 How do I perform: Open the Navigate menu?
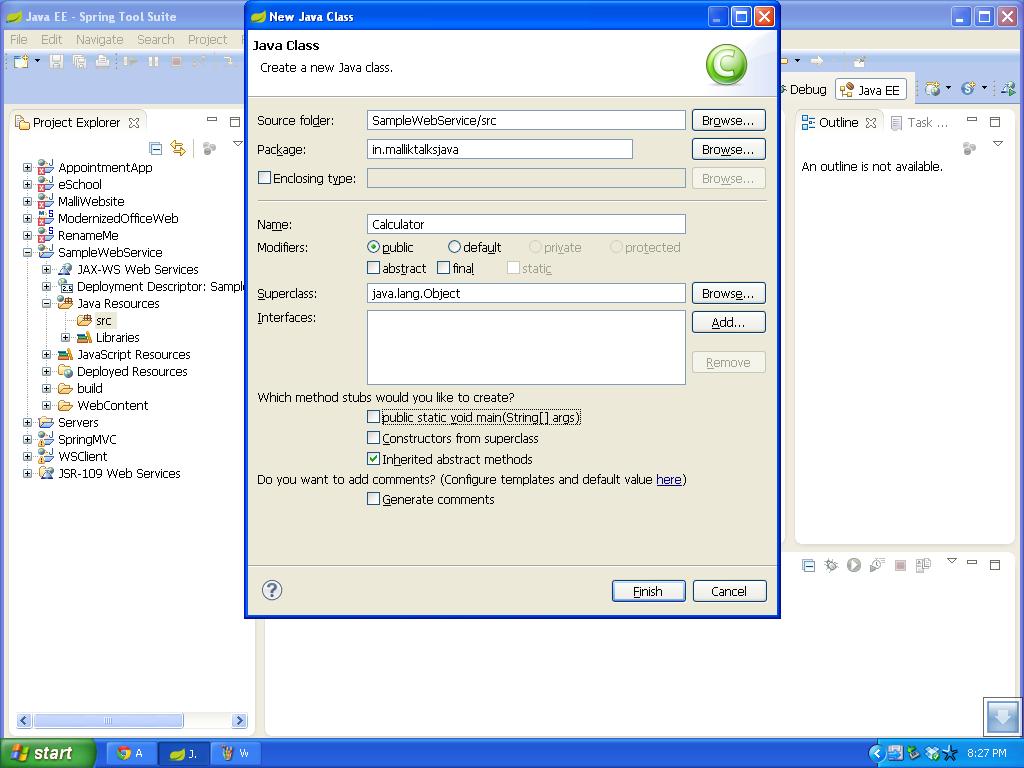[99, 39]
